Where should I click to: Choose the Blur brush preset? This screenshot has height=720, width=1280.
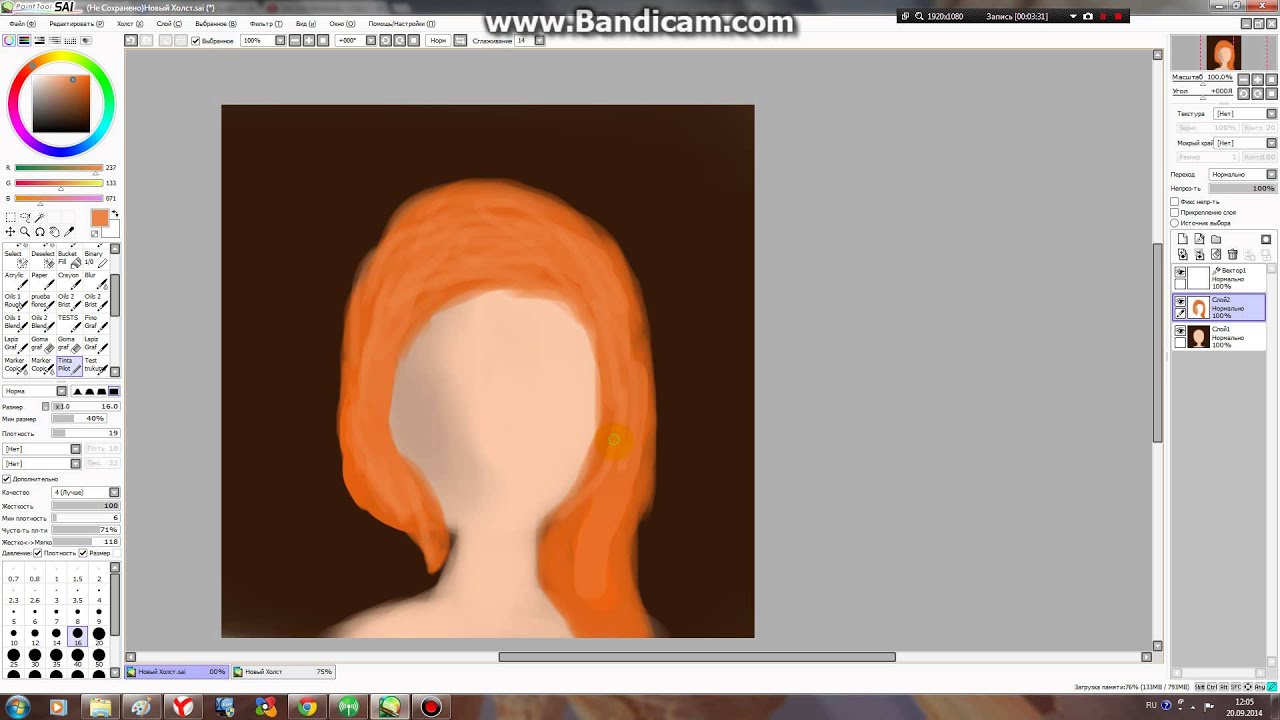[95, 281]
